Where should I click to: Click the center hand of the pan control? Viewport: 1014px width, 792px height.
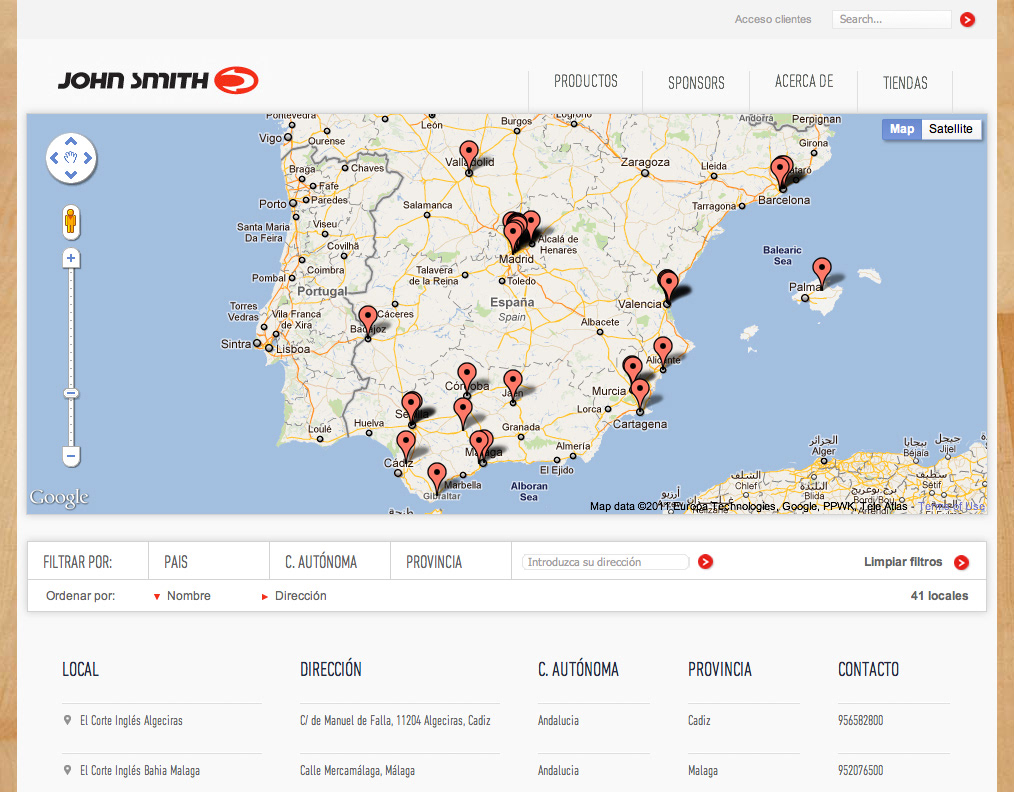[71, 158]
